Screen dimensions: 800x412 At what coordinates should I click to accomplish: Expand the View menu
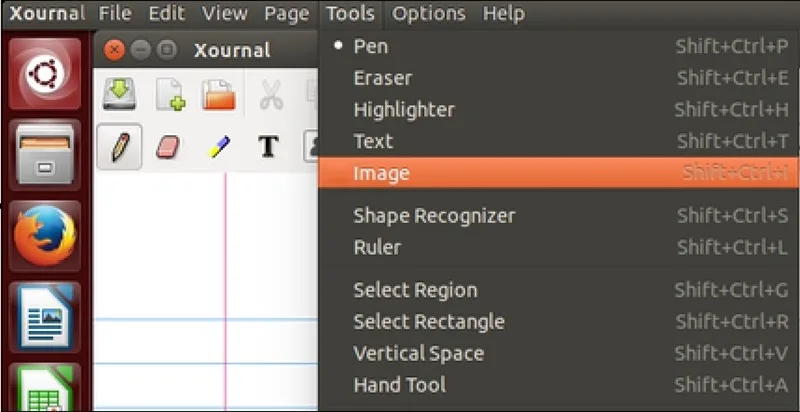click(x=224, y=14)
